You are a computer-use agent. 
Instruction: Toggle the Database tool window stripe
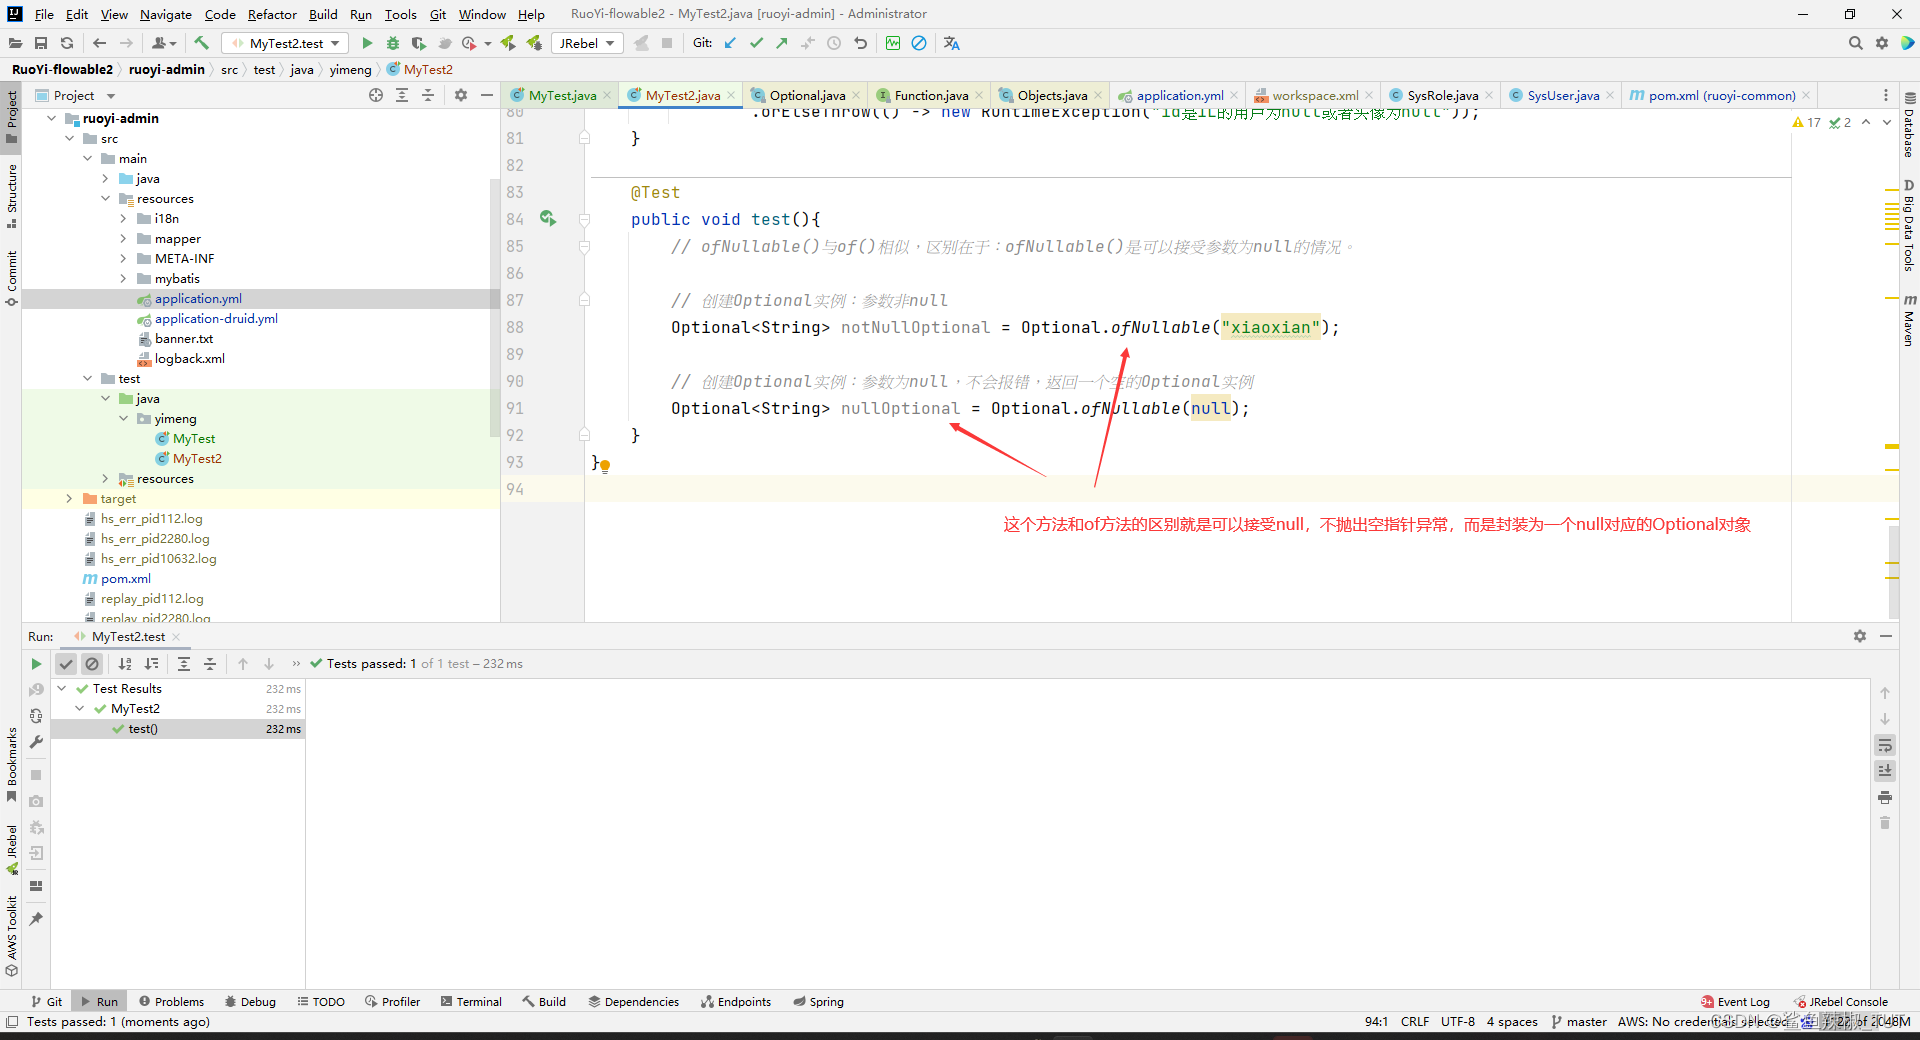coord(1909,126)
